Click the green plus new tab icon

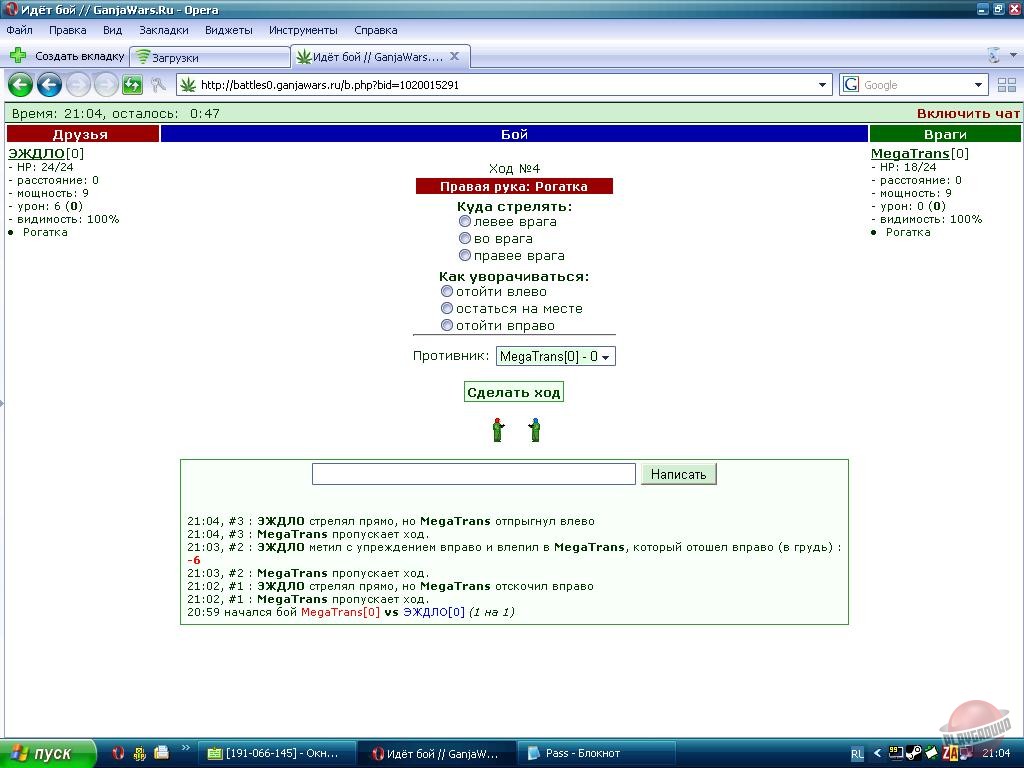(x=18, y=56)
